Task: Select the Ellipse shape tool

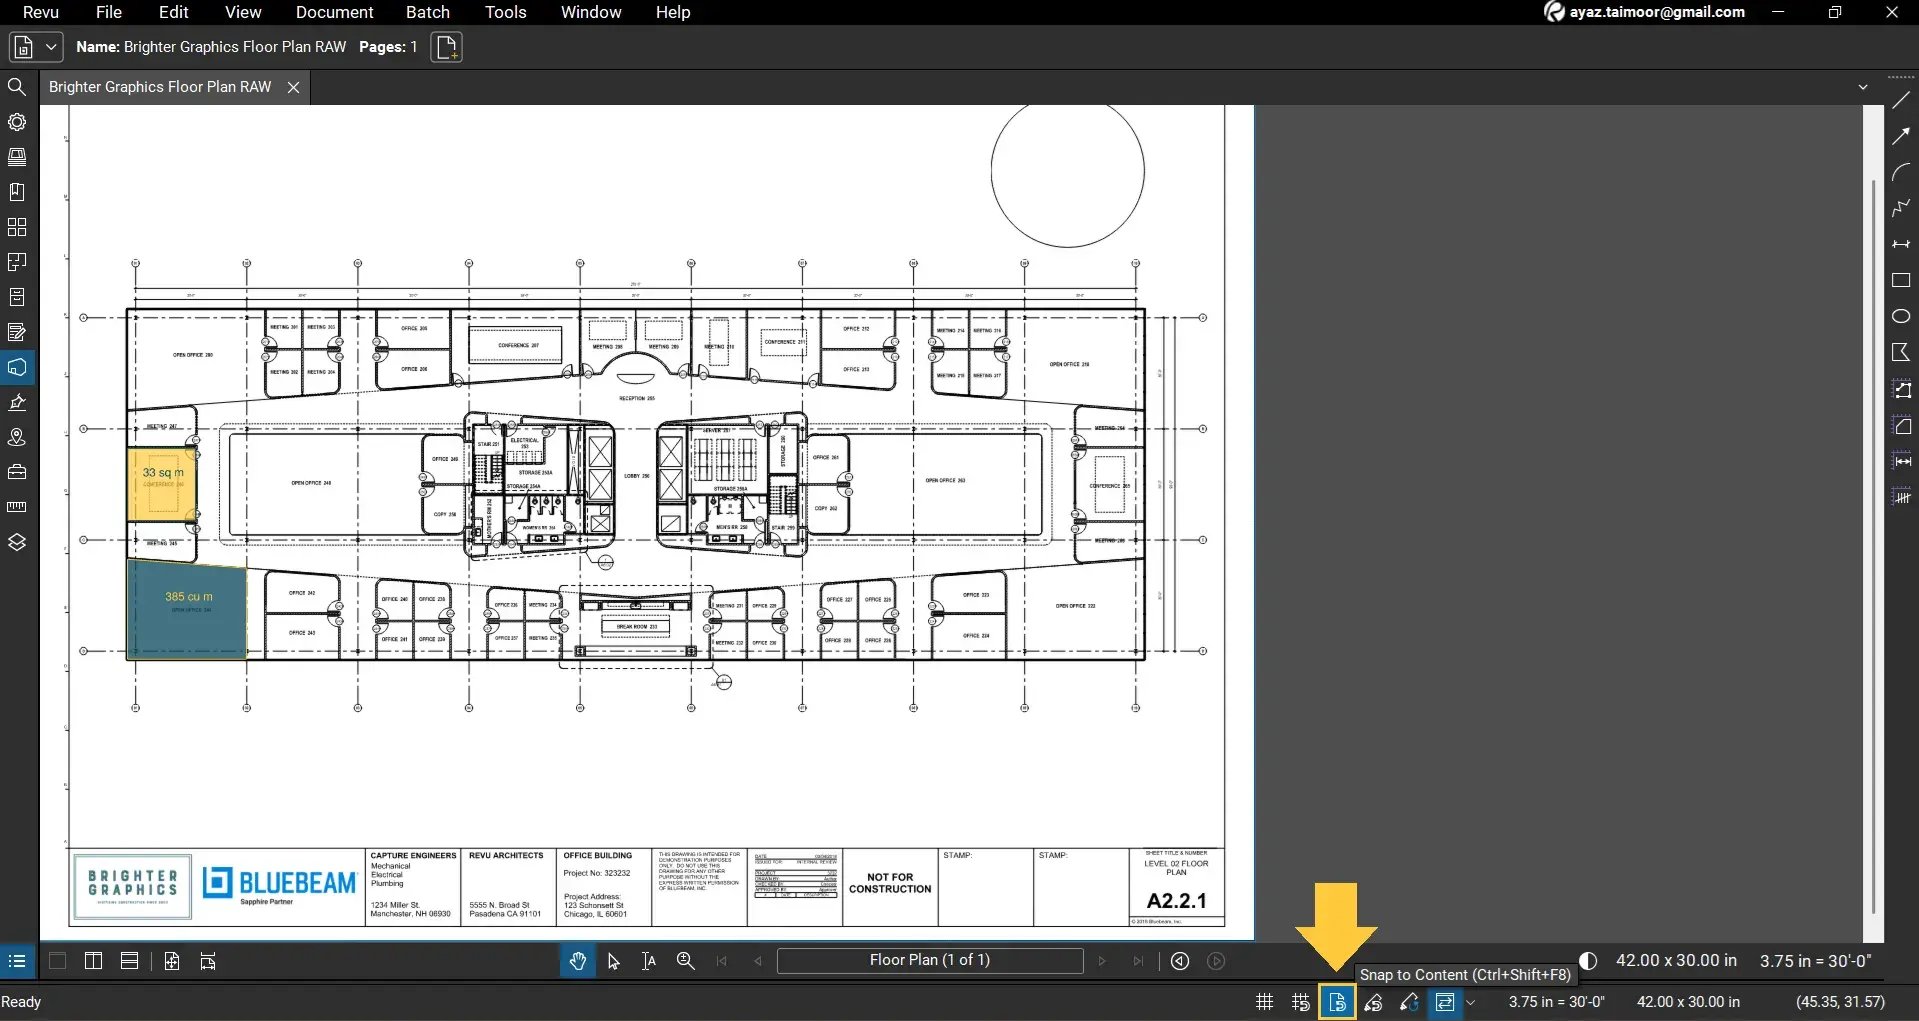Action: click(x=1901, y=316)
